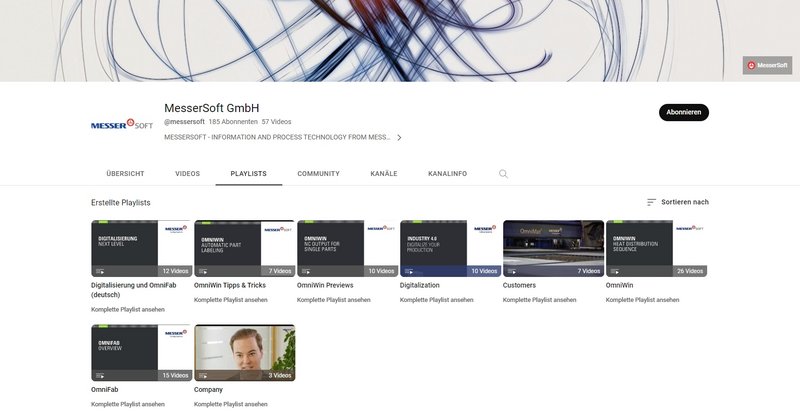This screenshot has height=414, width=800.
Task: Open OmniWin Tipps & Tricks playlist title
Action: tap(230, 285)
